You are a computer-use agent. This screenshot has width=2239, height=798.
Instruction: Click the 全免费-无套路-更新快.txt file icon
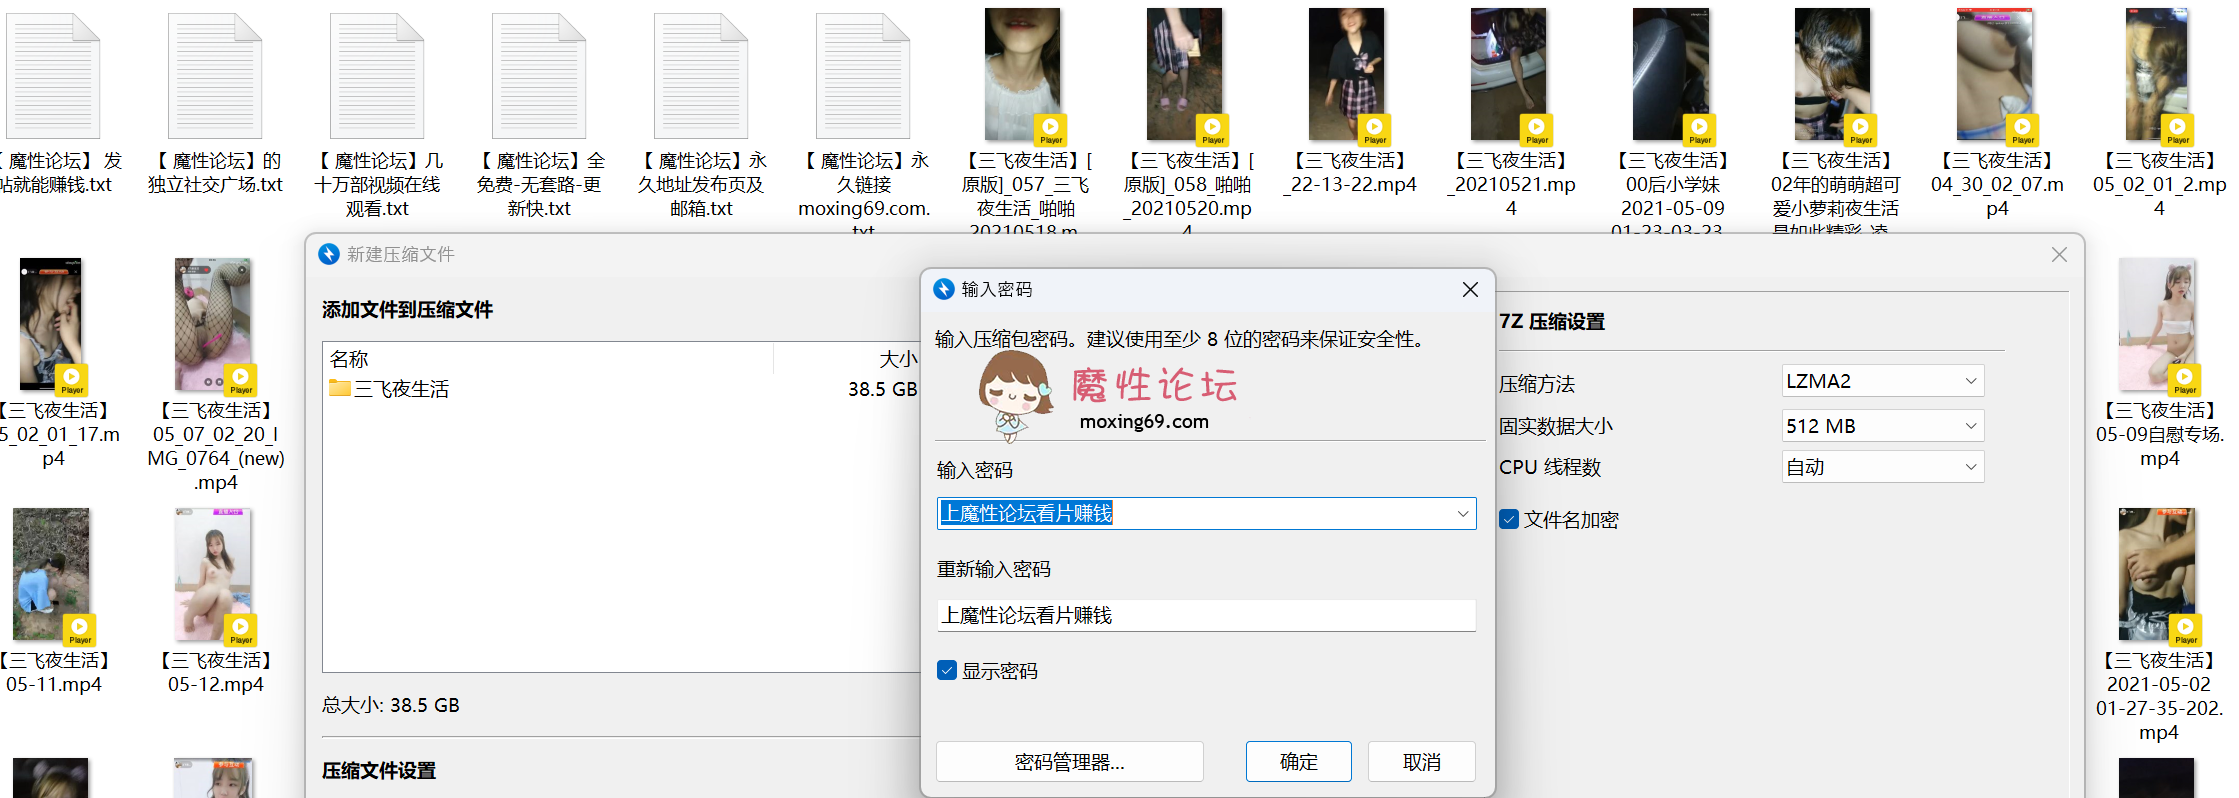click(539, 77)
